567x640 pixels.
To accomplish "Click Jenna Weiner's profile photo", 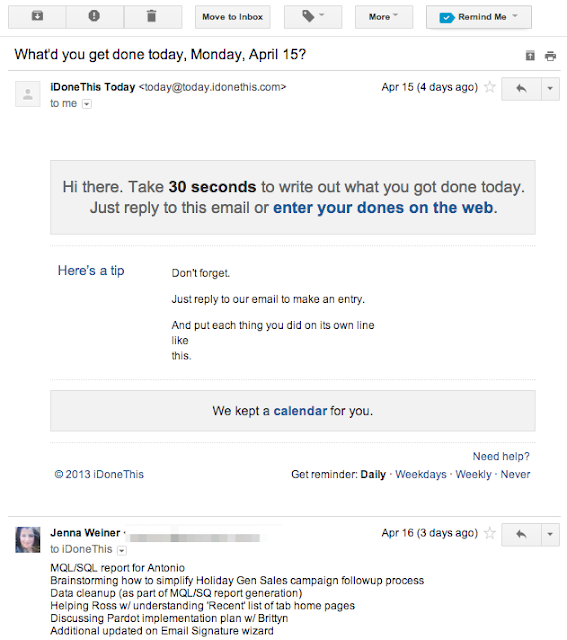I will point(28,540).
